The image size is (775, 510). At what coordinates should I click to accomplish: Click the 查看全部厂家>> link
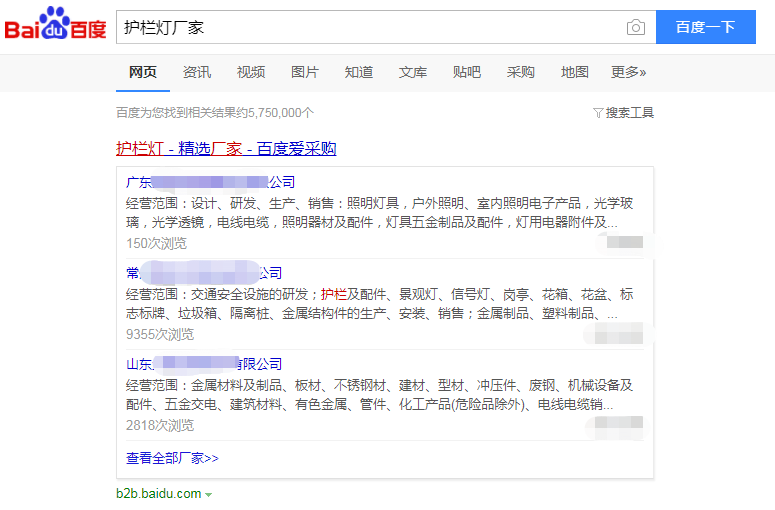[x=172, y=458]
